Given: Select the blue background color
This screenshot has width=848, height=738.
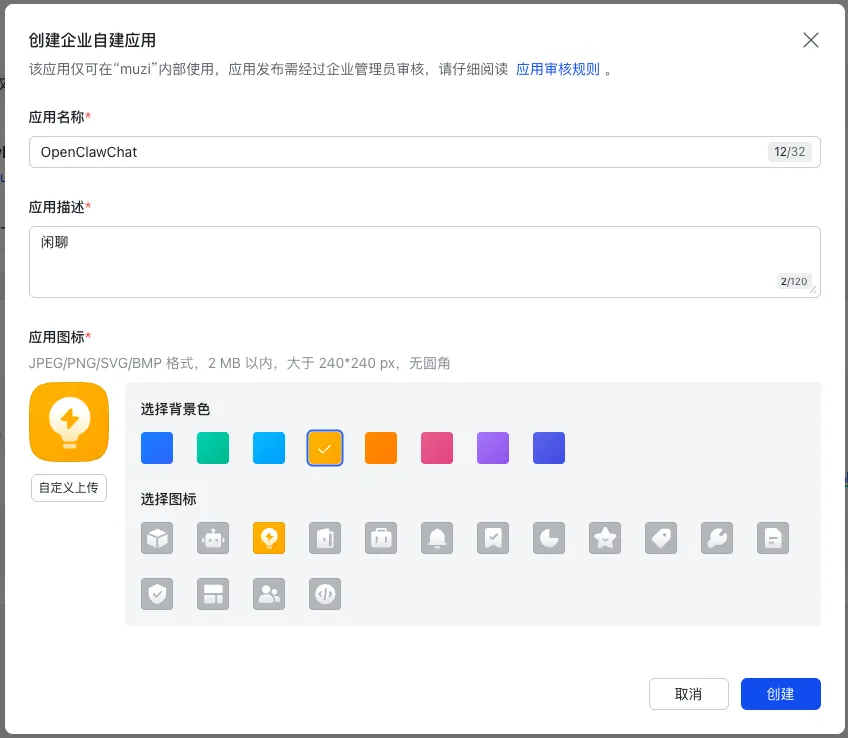Looking at the screenshot, I should coord(157,448).
